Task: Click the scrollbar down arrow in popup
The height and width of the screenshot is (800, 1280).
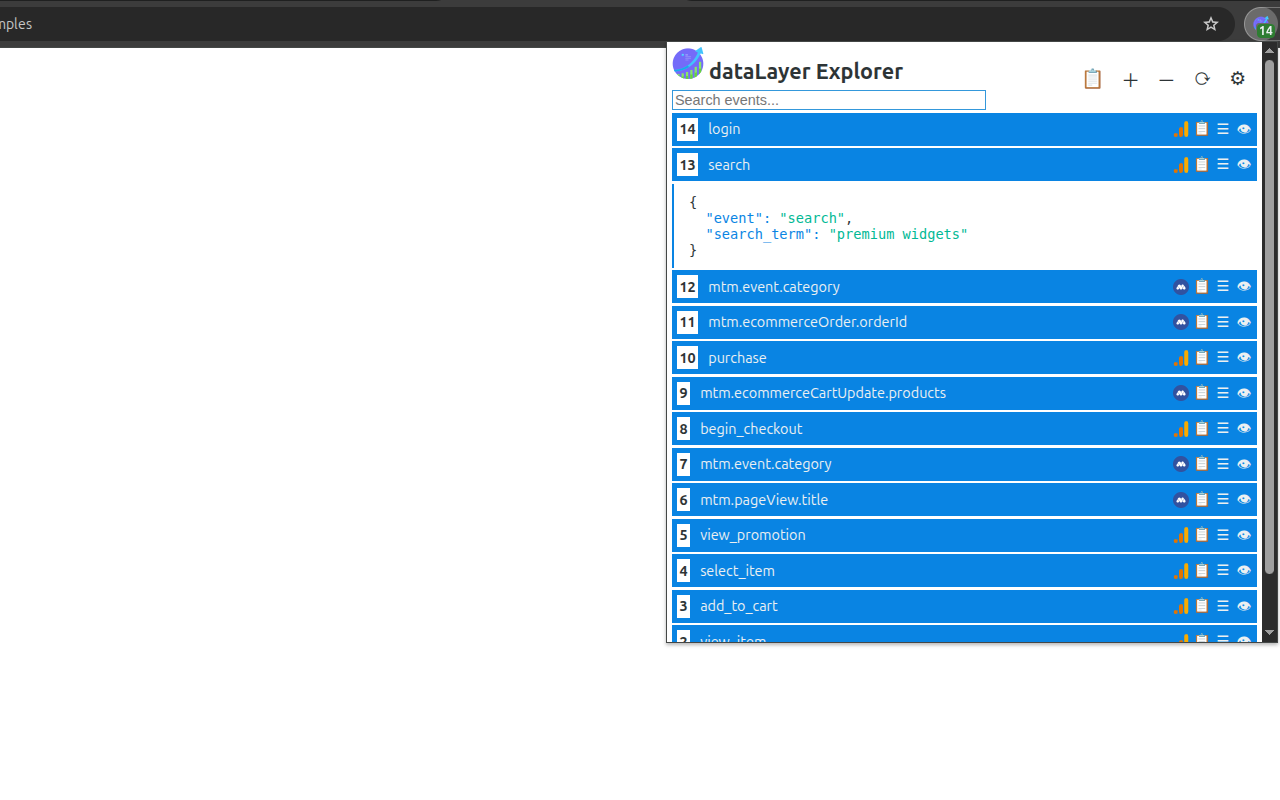Action: point(1270,633)
